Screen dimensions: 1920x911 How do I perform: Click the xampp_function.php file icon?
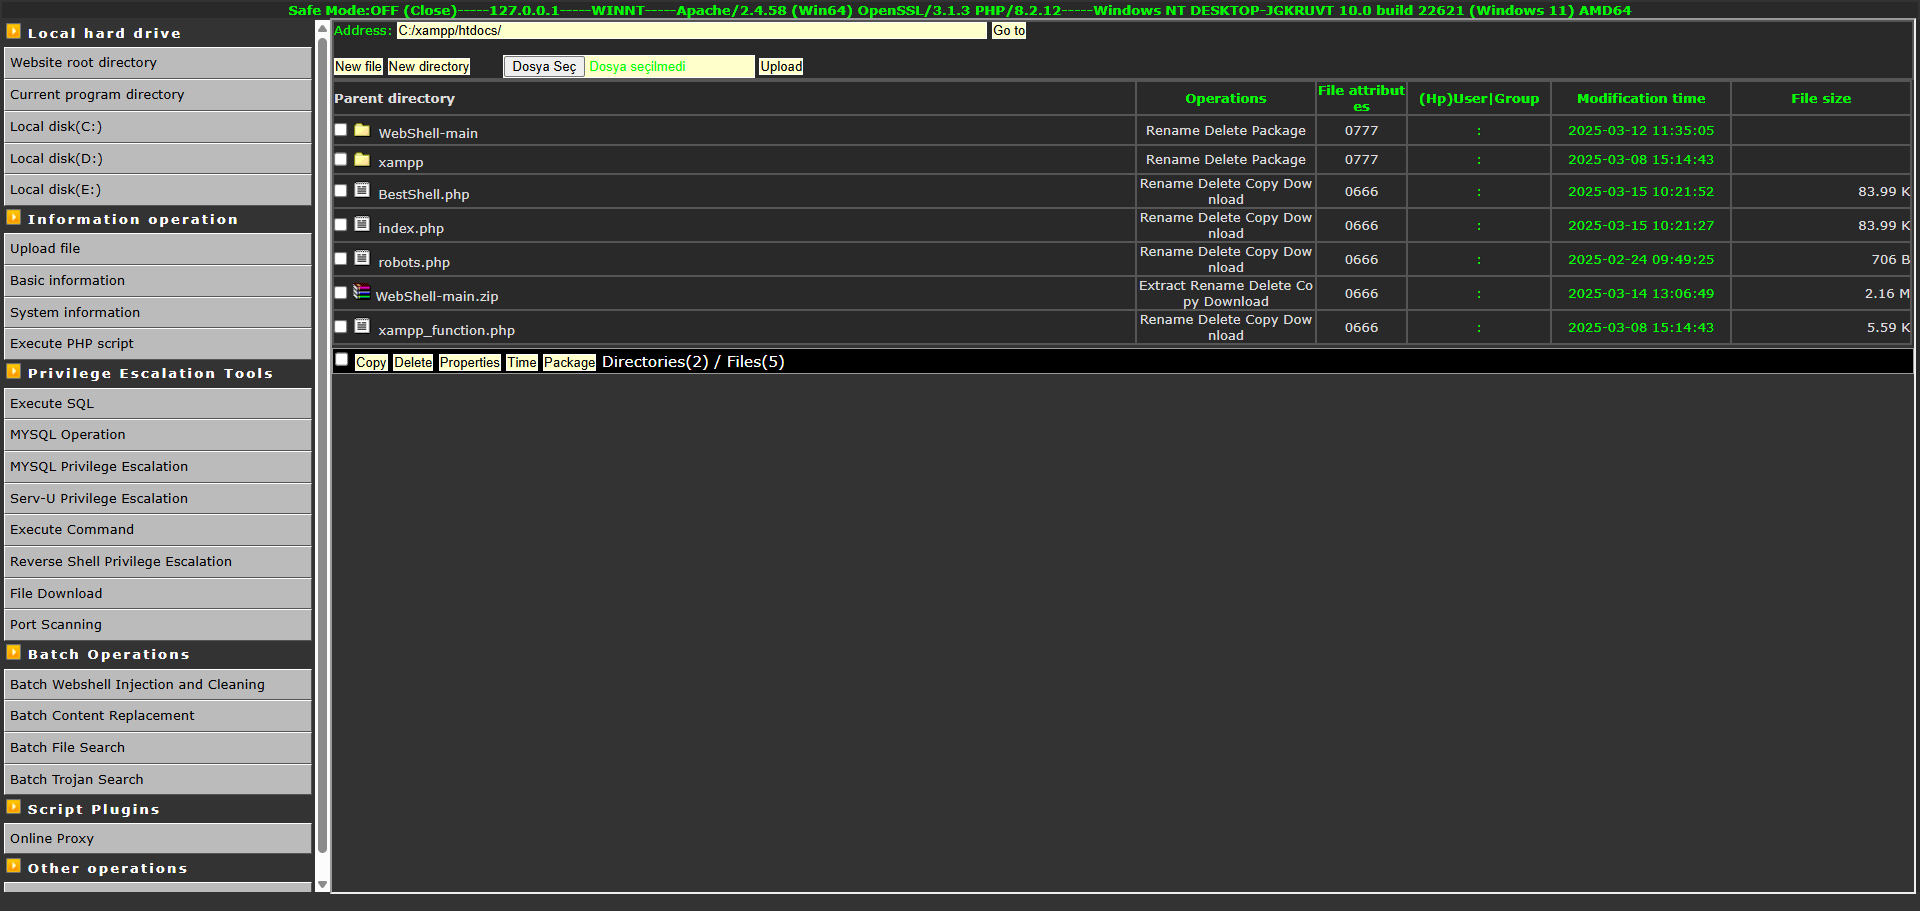click(362, 326)
